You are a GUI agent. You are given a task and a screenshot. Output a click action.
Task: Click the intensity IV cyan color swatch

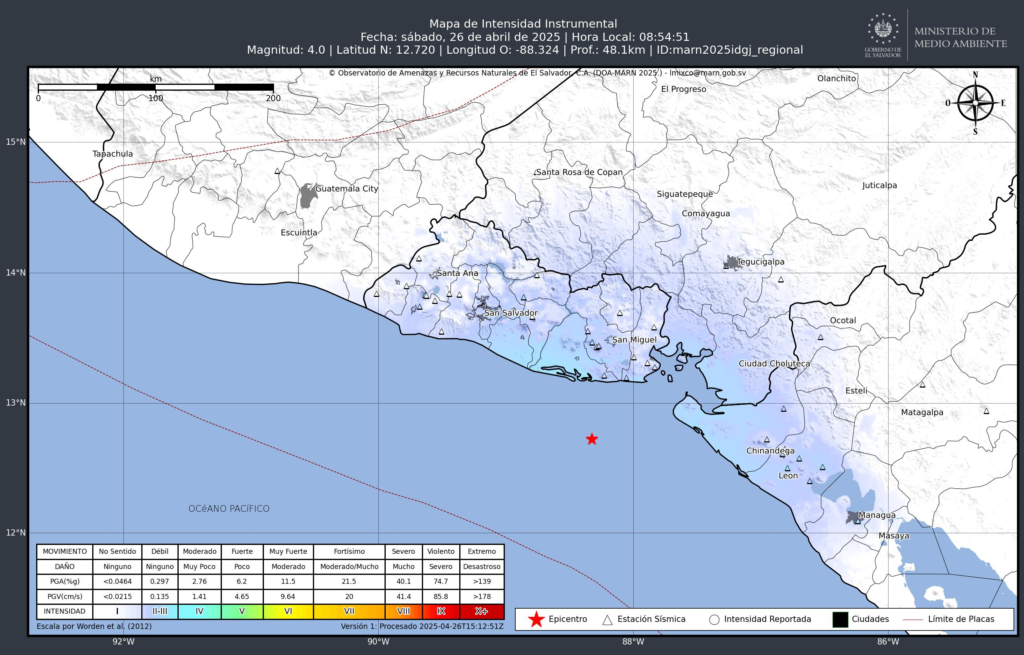coord(199,612)
